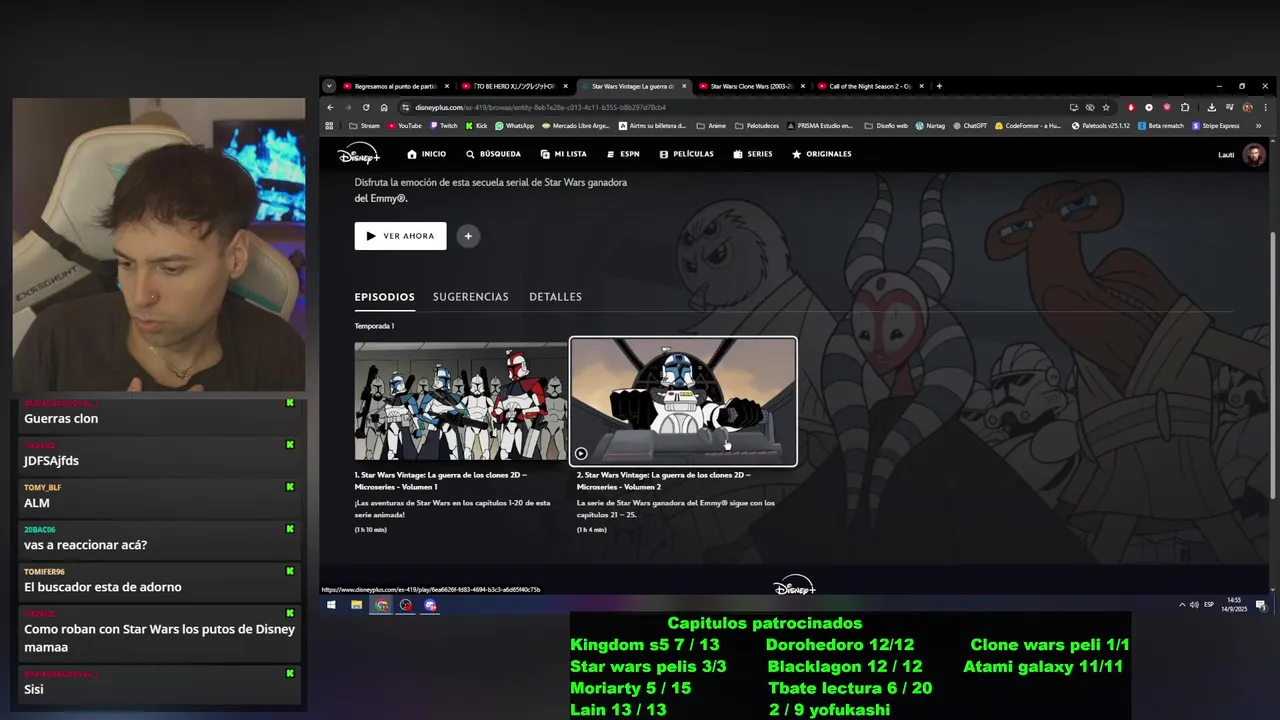Image resolution: width=1280 pixels, height=720 pixels.
Task: Open the YouTube bookmark
Action: [x=405, y=126]
